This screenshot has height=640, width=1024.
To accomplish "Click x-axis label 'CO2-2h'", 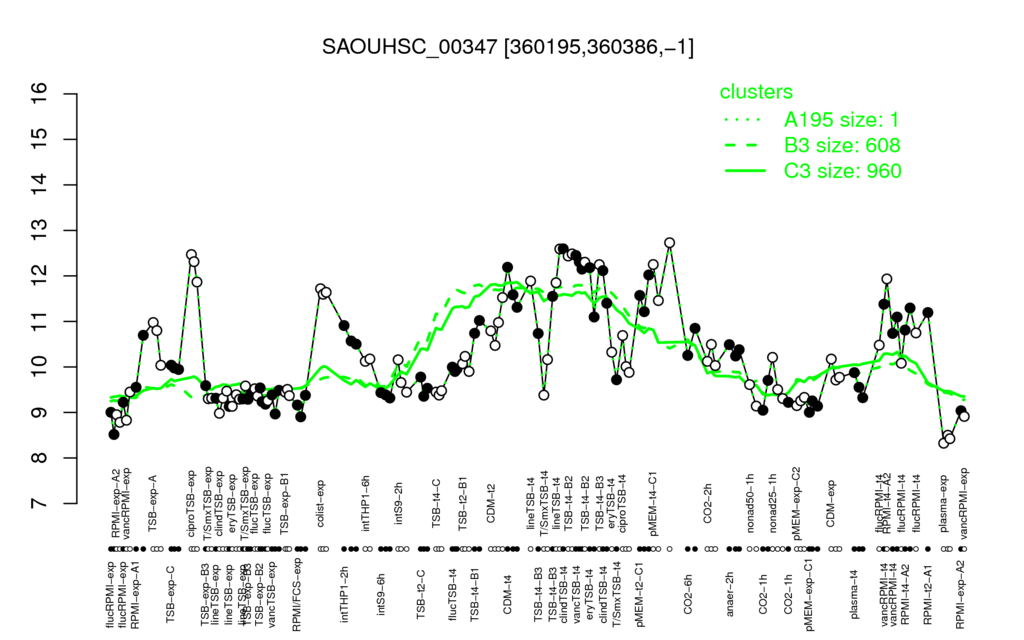I will [x=708, y=505].
